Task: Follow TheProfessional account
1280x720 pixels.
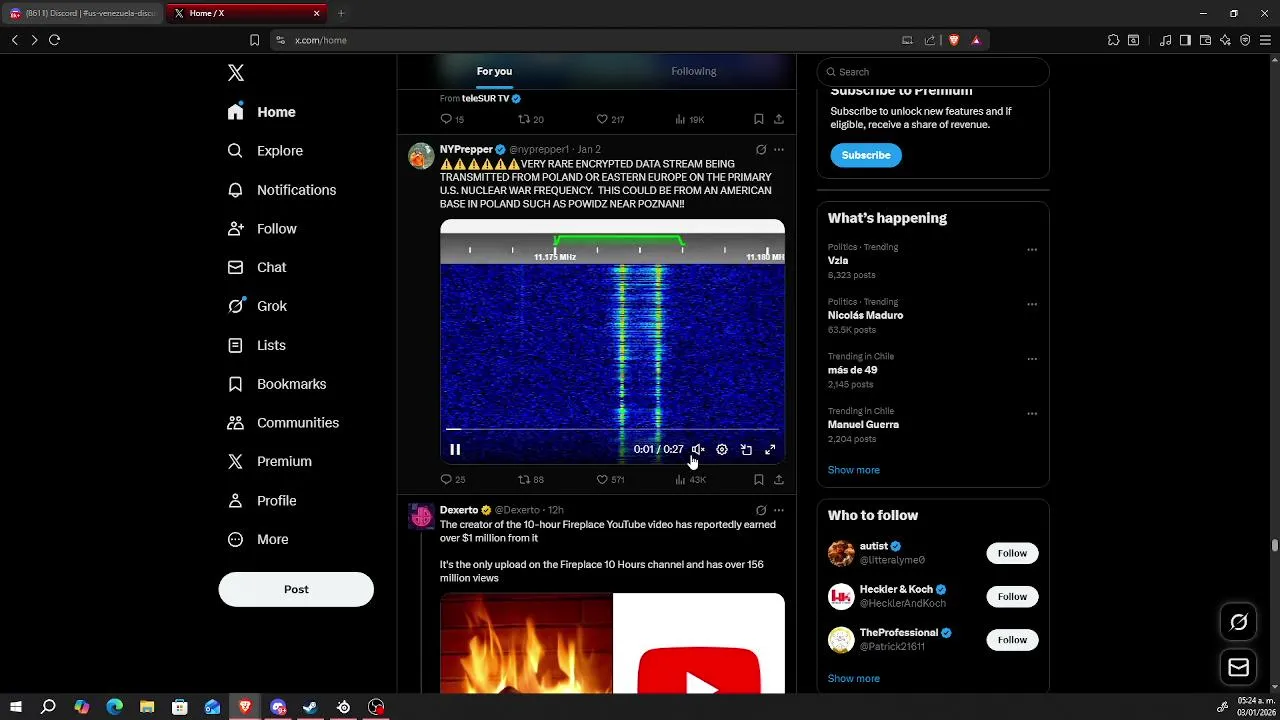Action: tap(1012, 640)
